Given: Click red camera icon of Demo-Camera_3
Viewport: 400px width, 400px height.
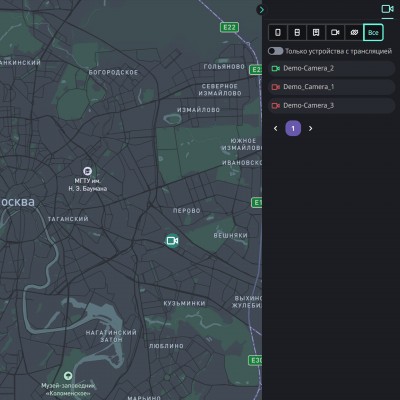Looking at the screenshot, I should [276, 106].
